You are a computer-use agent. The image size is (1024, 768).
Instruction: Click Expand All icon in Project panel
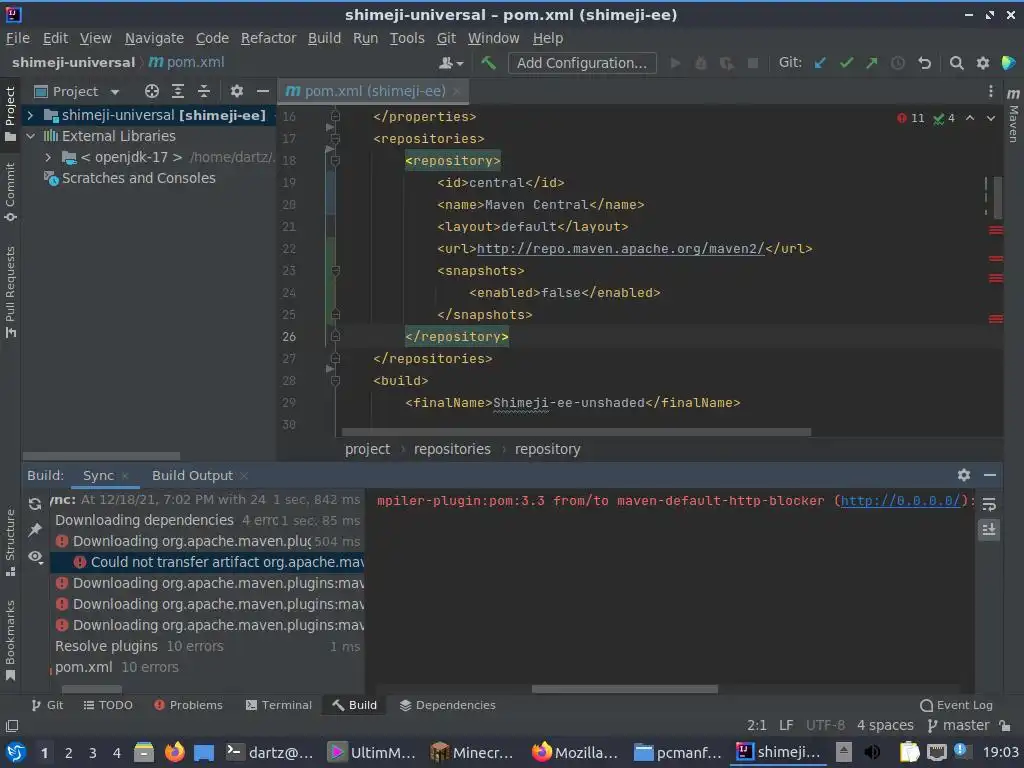178,91
